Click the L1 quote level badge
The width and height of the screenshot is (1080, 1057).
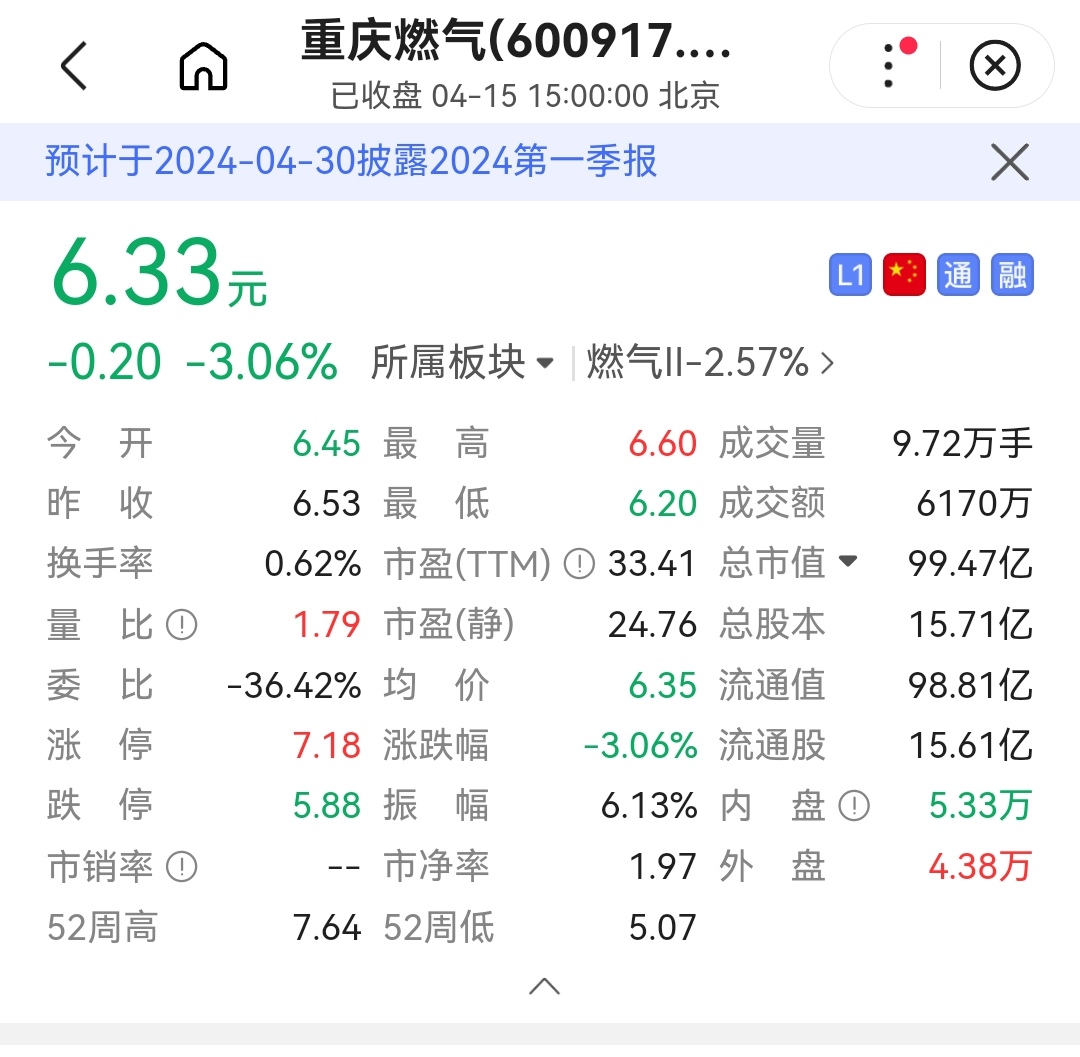(x=850, y=275)
